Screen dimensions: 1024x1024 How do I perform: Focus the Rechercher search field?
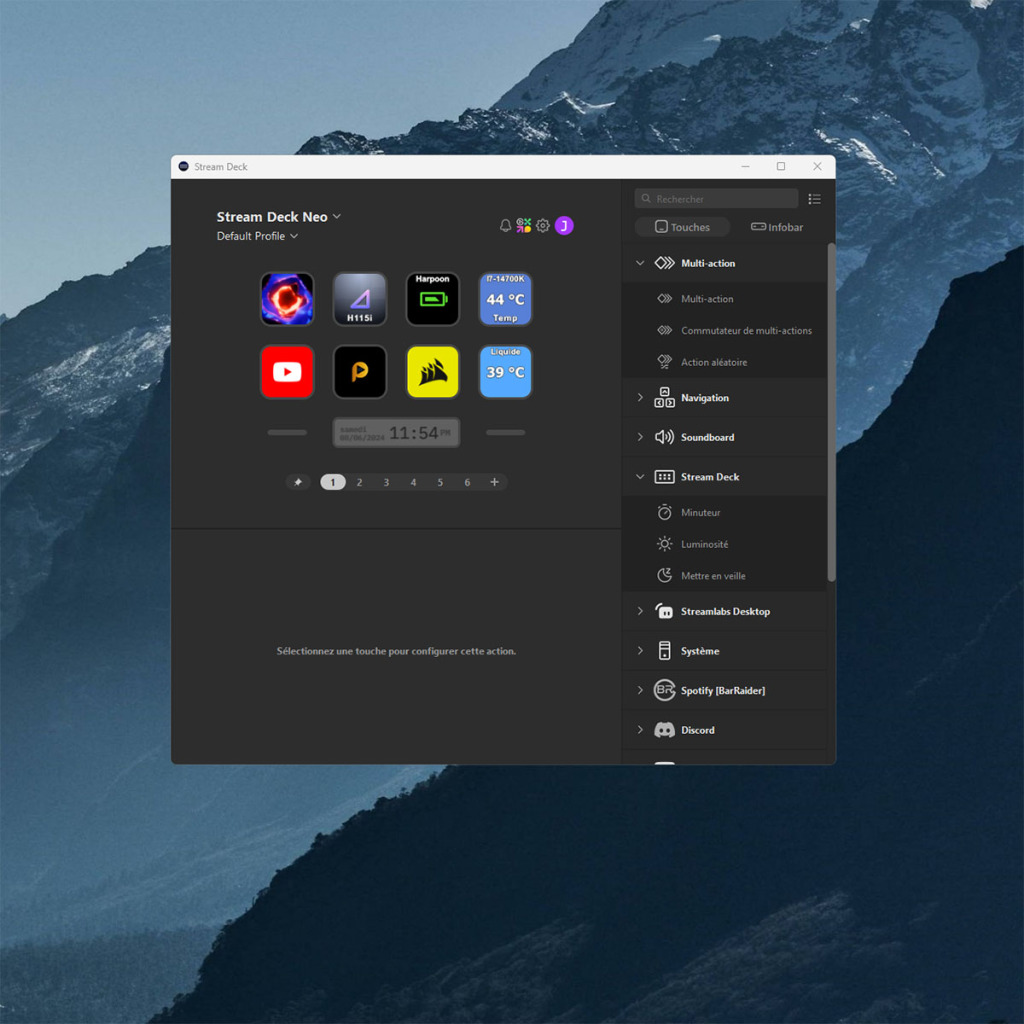(716, 199)
